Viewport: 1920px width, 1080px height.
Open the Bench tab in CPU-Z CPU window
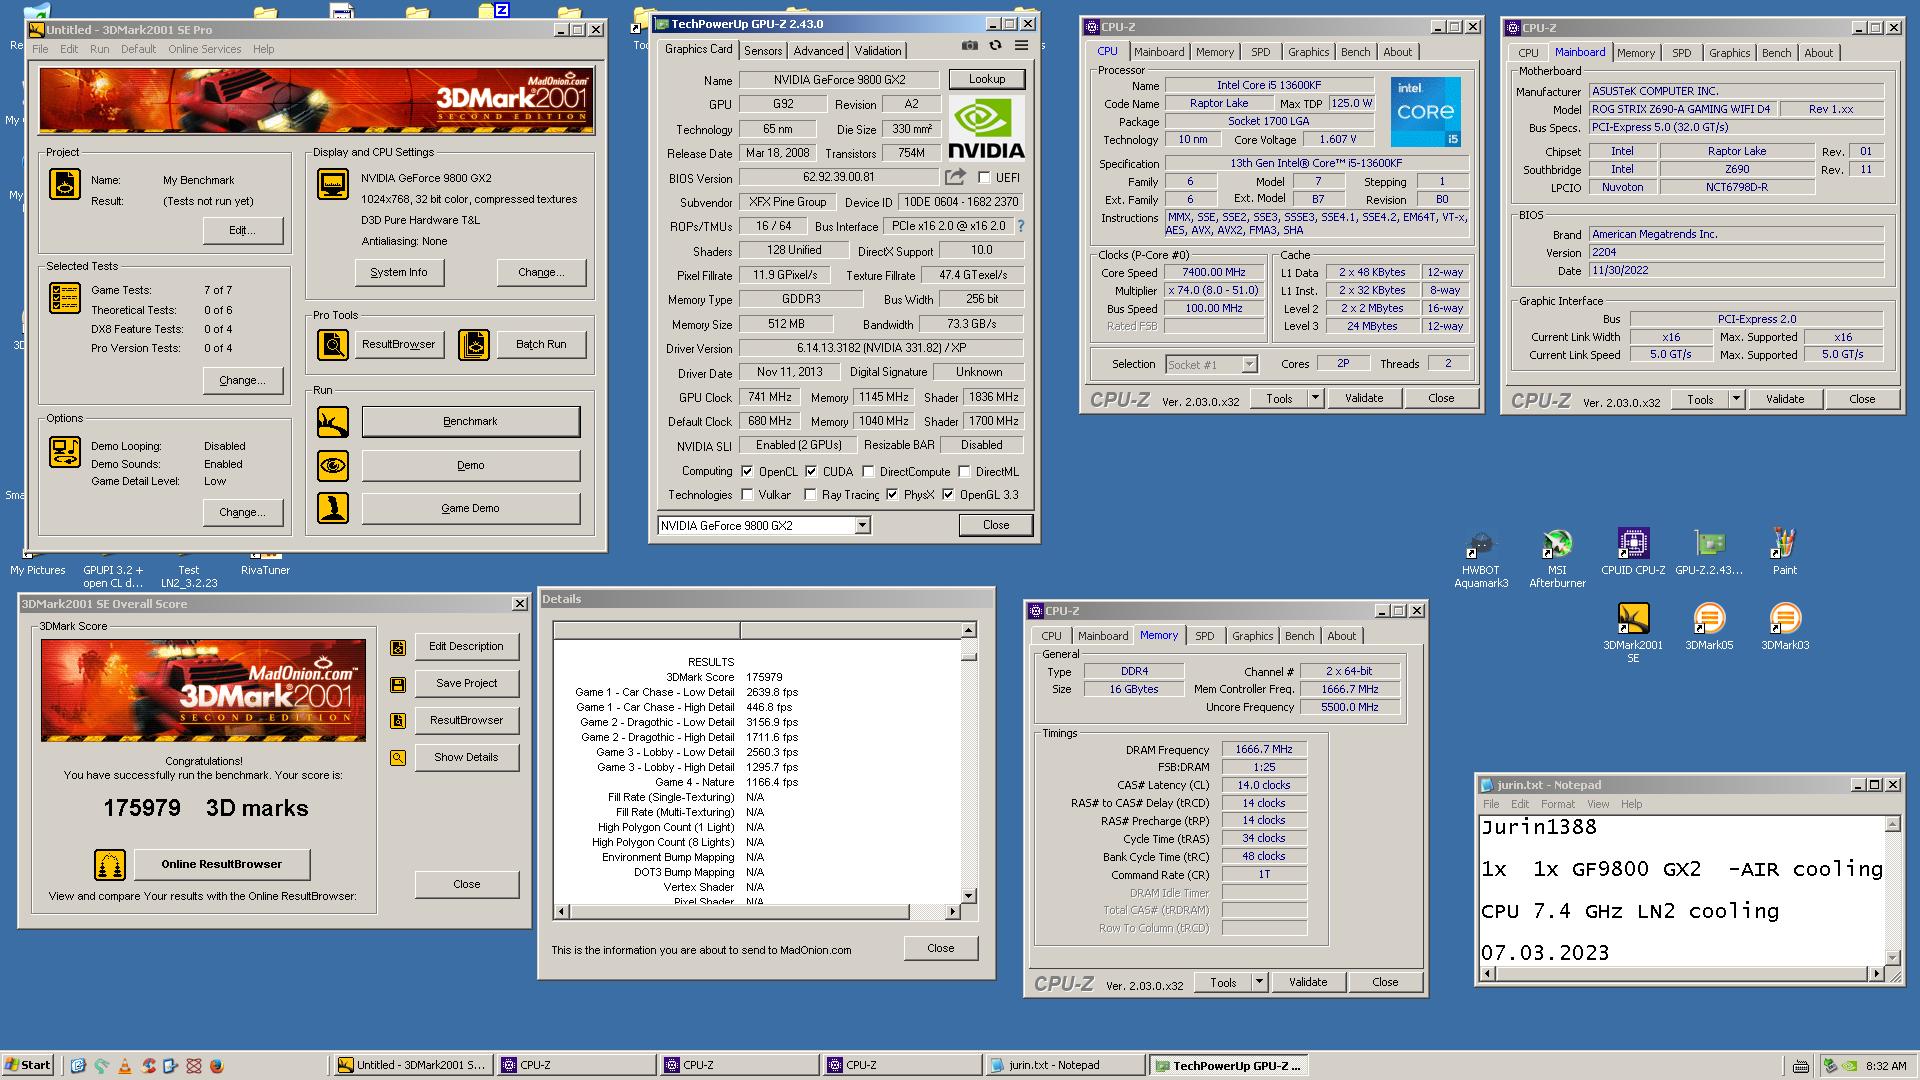point(1355,52)
